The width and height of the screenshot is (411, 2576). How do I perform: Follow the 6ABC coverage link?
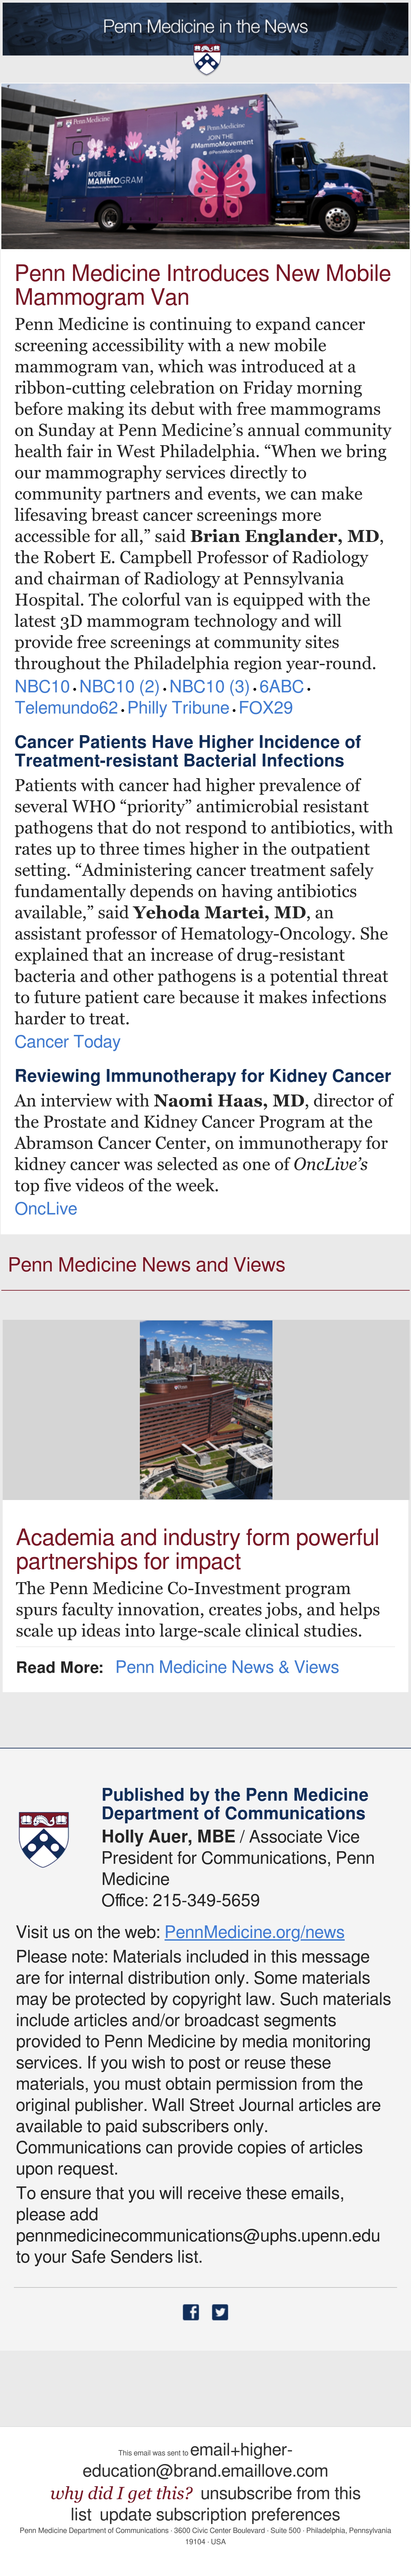[x=281, y=686]
